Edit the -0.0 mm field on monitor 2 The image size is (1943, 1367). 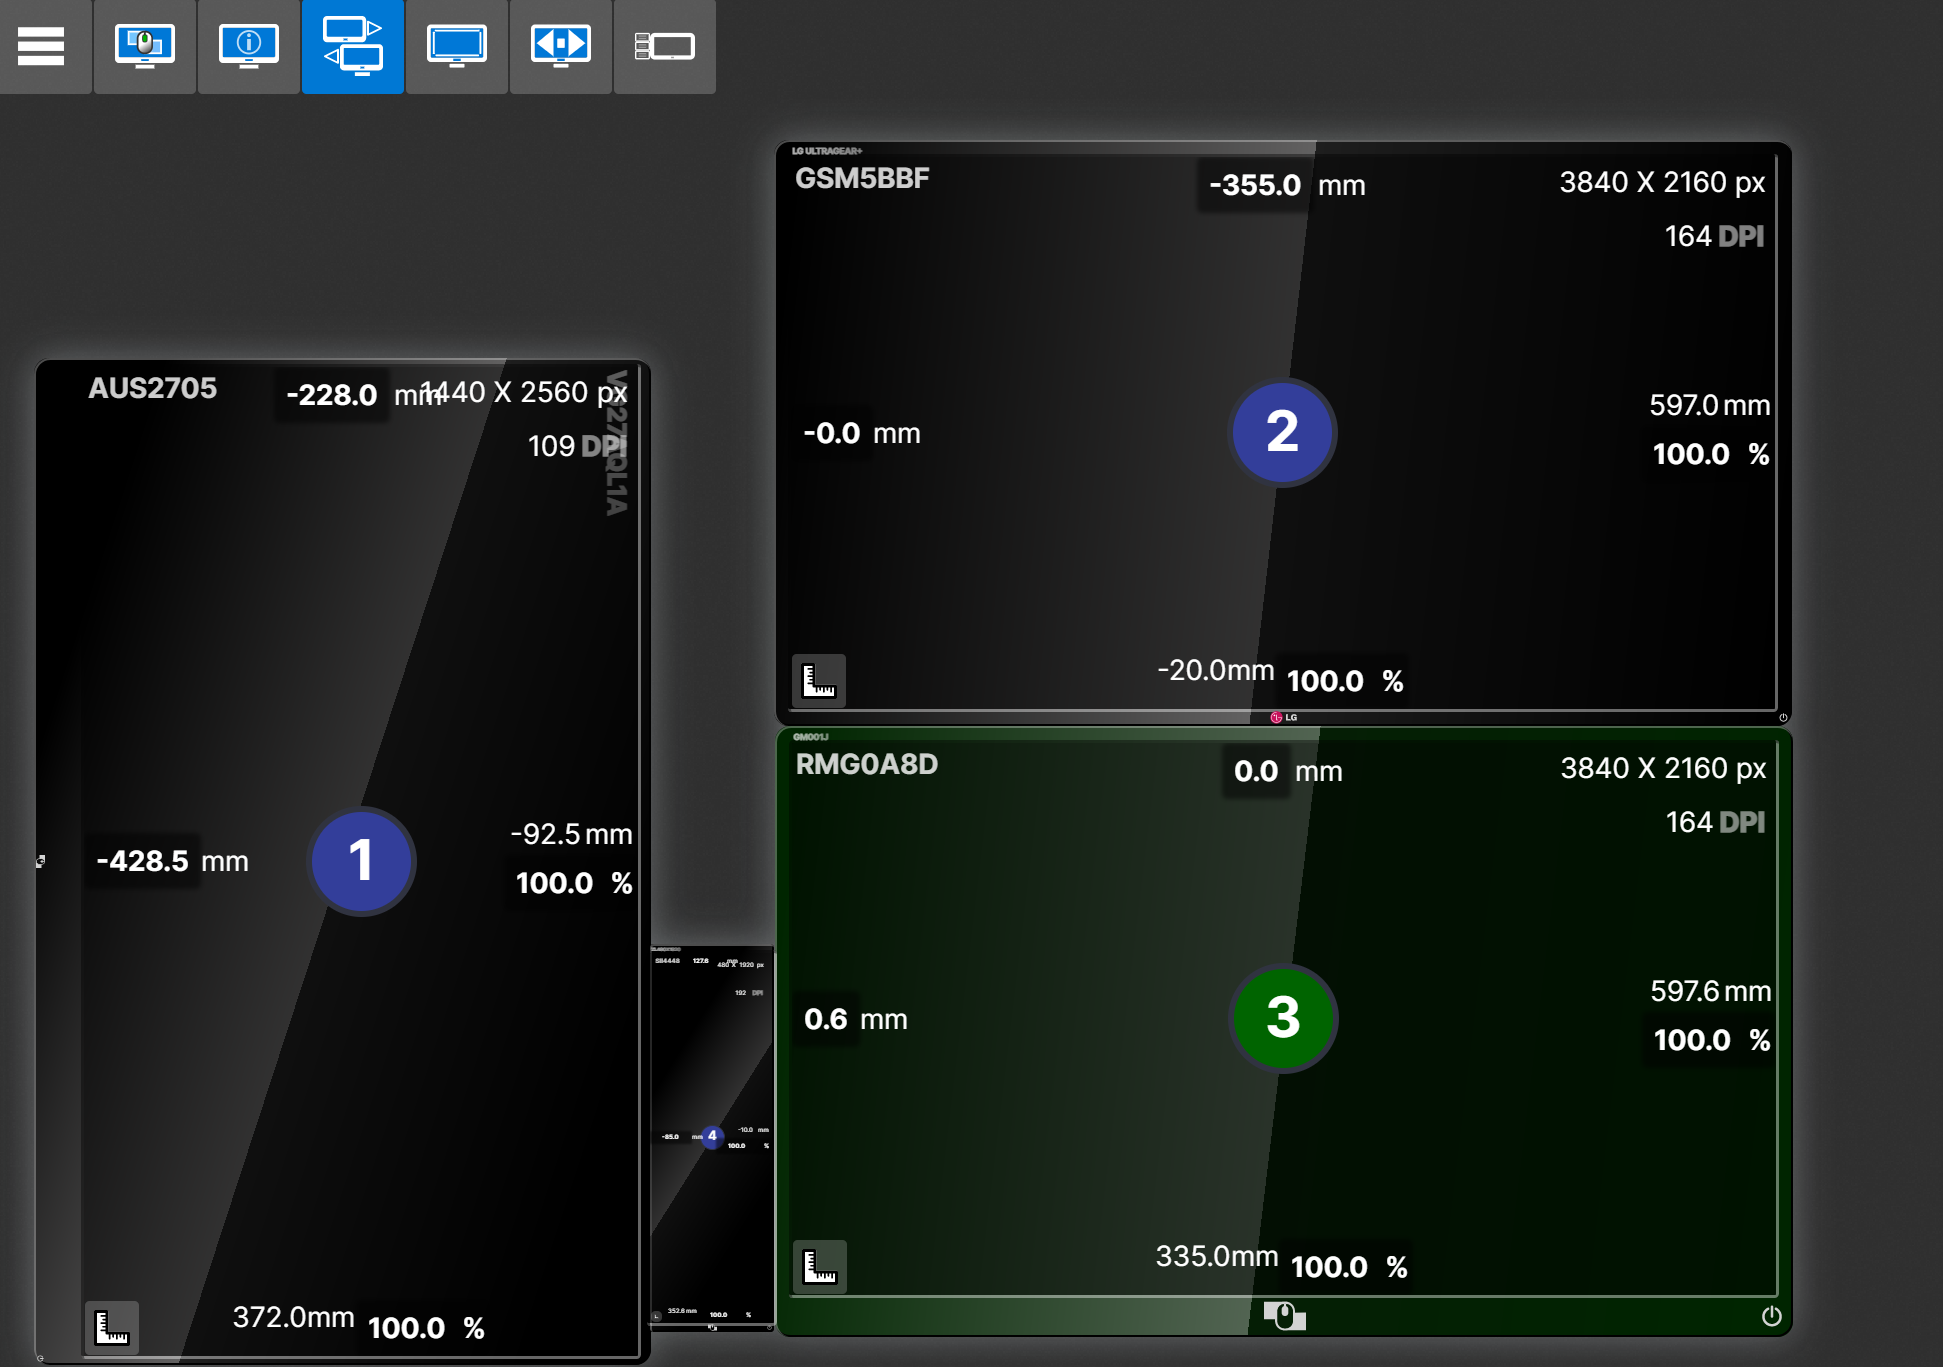(x=832, y=433)
